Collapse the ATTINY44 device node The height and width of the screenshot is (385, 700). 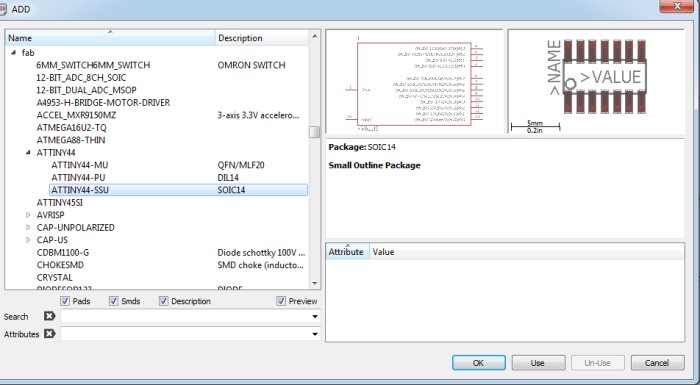28,152
